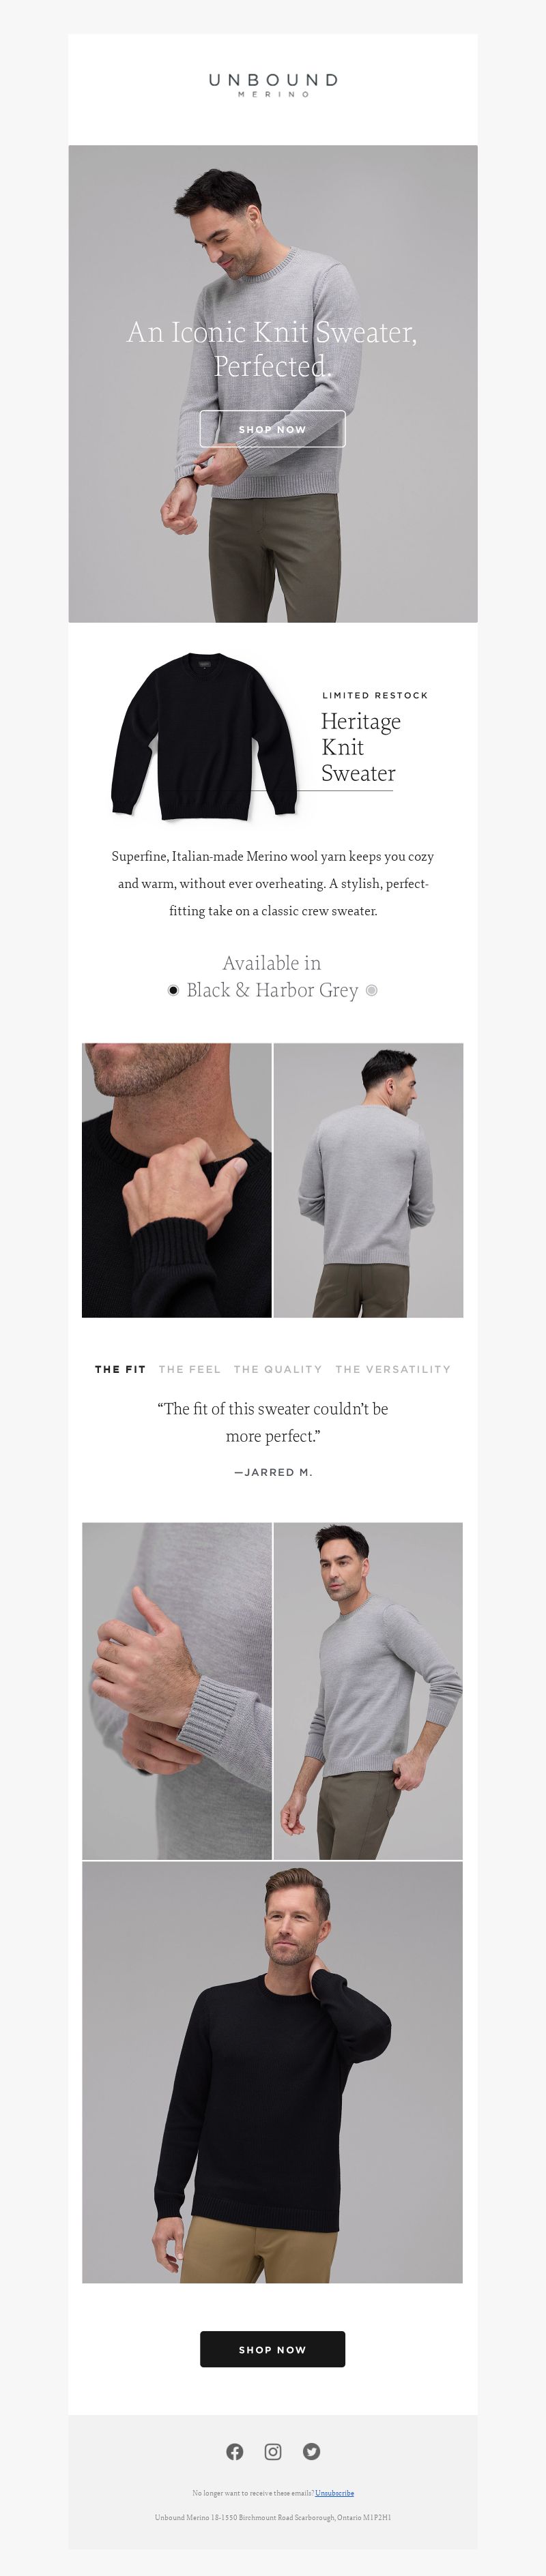Switch to The Feel tab
The height and width of the screenshot is (2576, 546).
click(189, 1369)
